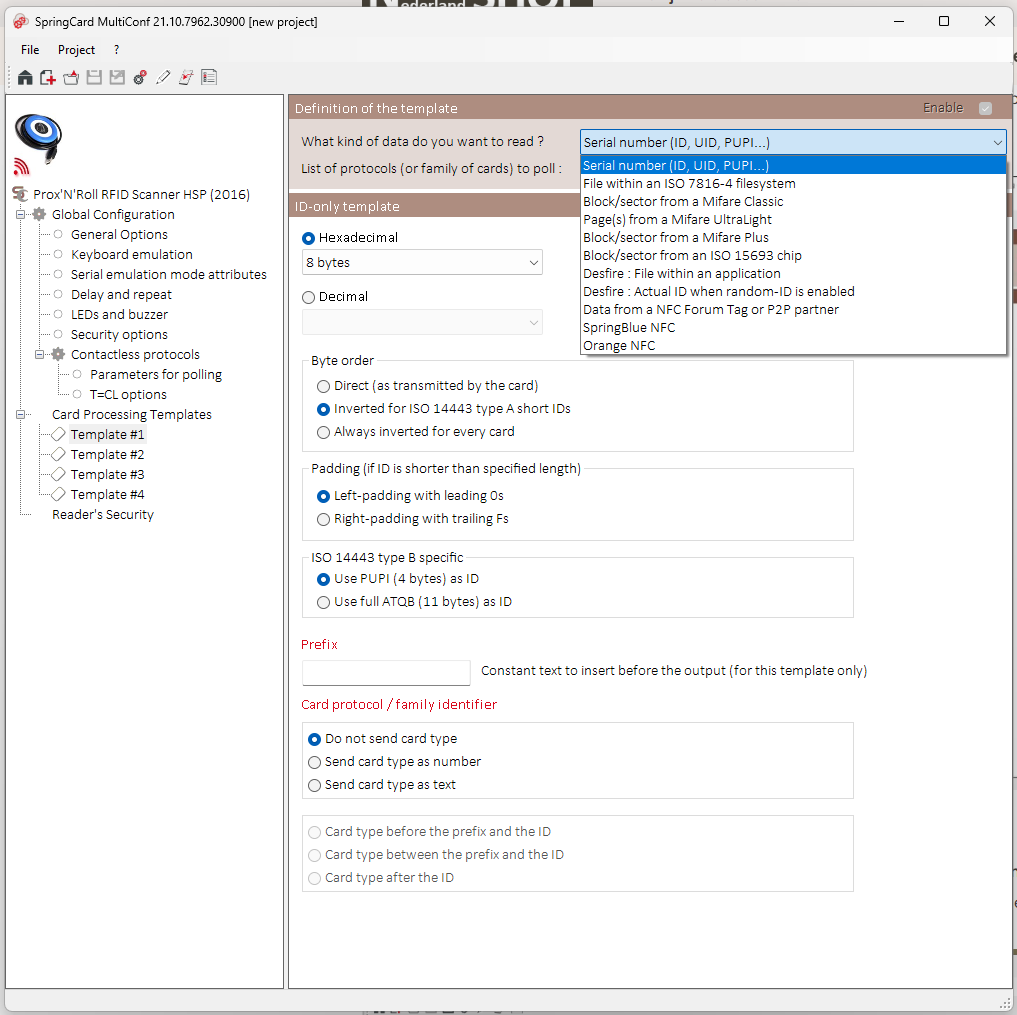Select Always inverted for every card

tap(324, 433)
